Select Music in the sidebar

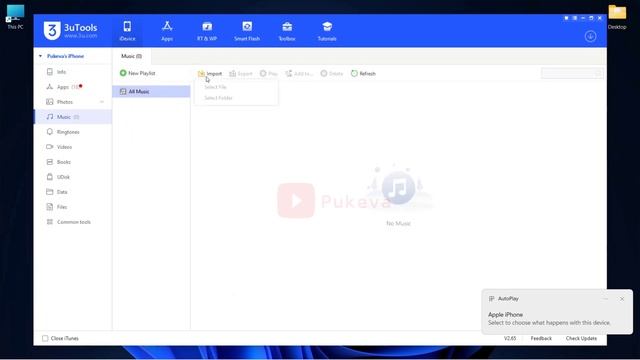(x=73, y=117)
